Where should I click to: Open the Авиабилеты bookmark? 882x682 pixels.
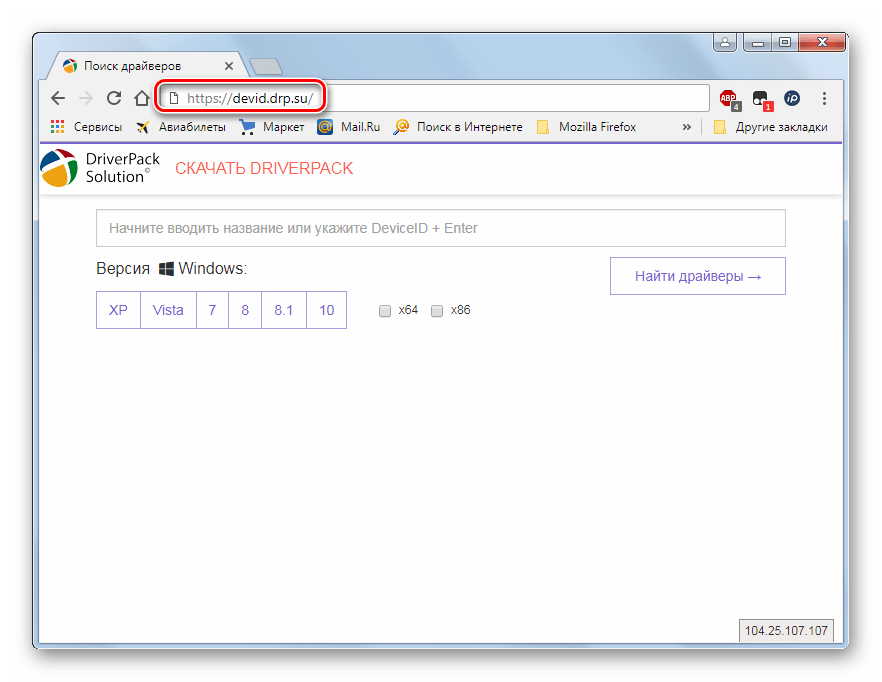click(x=181, y=127)
